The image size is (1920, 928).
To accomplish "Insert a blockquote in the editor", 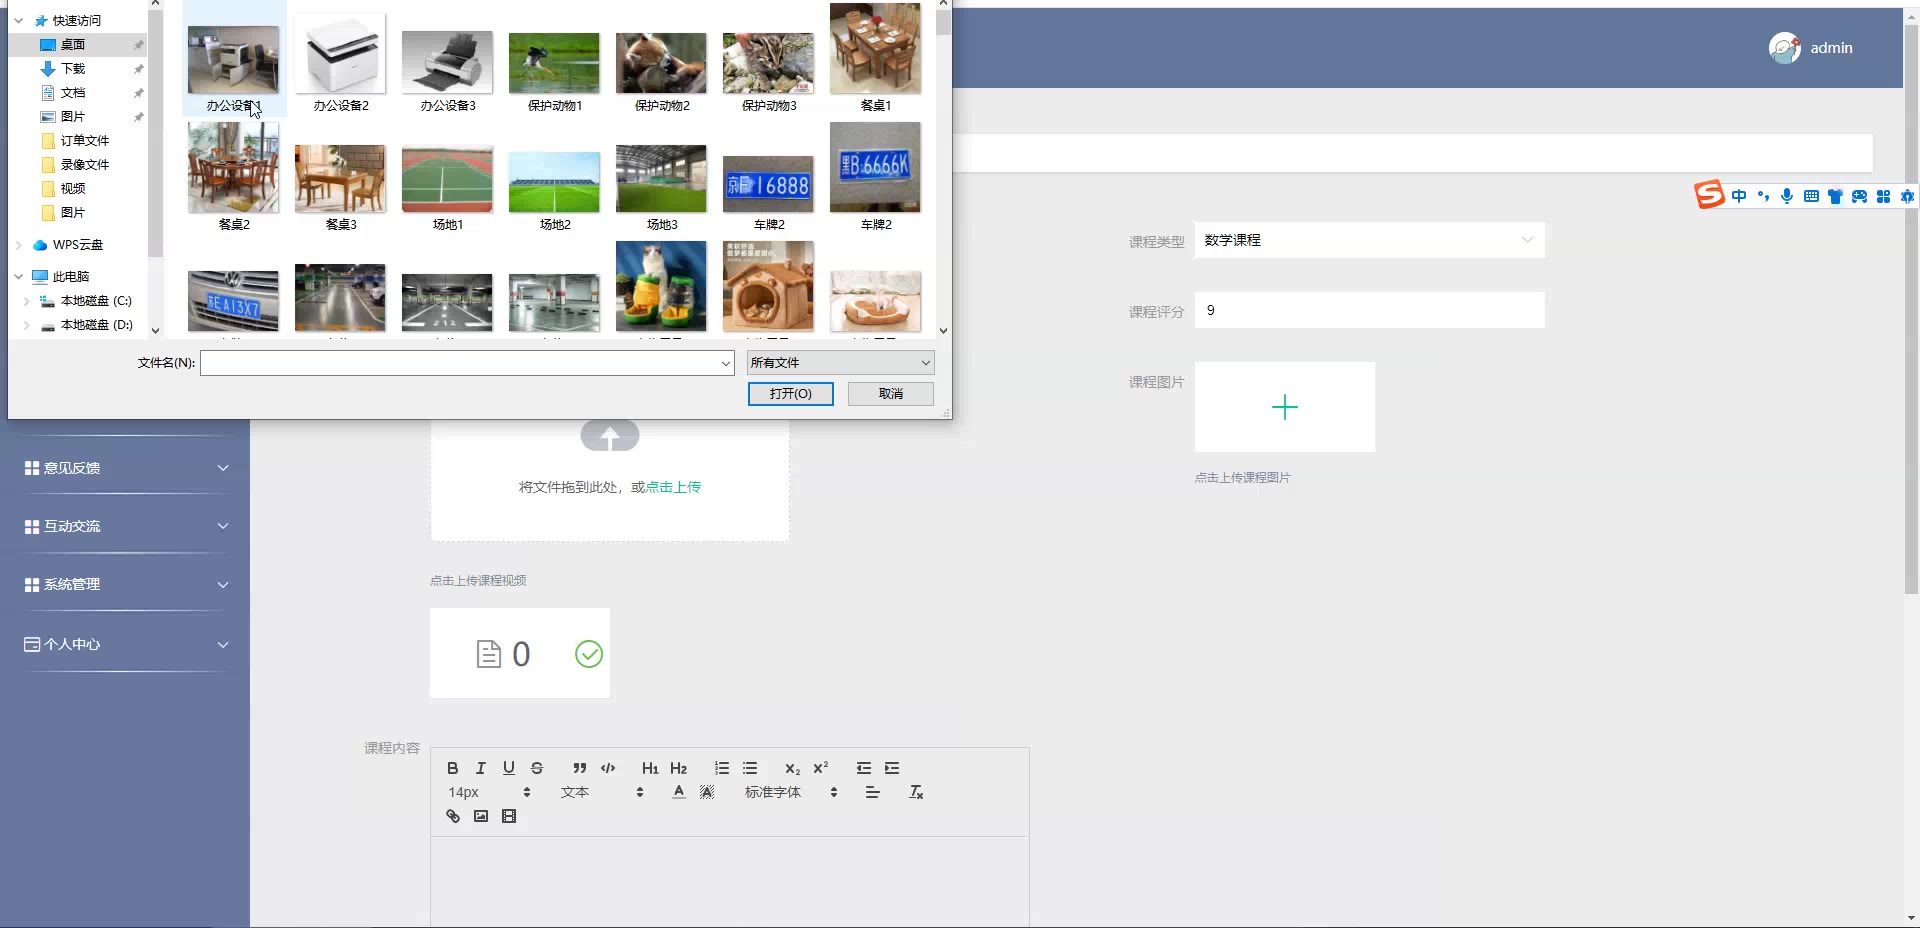I will point(579,768).
